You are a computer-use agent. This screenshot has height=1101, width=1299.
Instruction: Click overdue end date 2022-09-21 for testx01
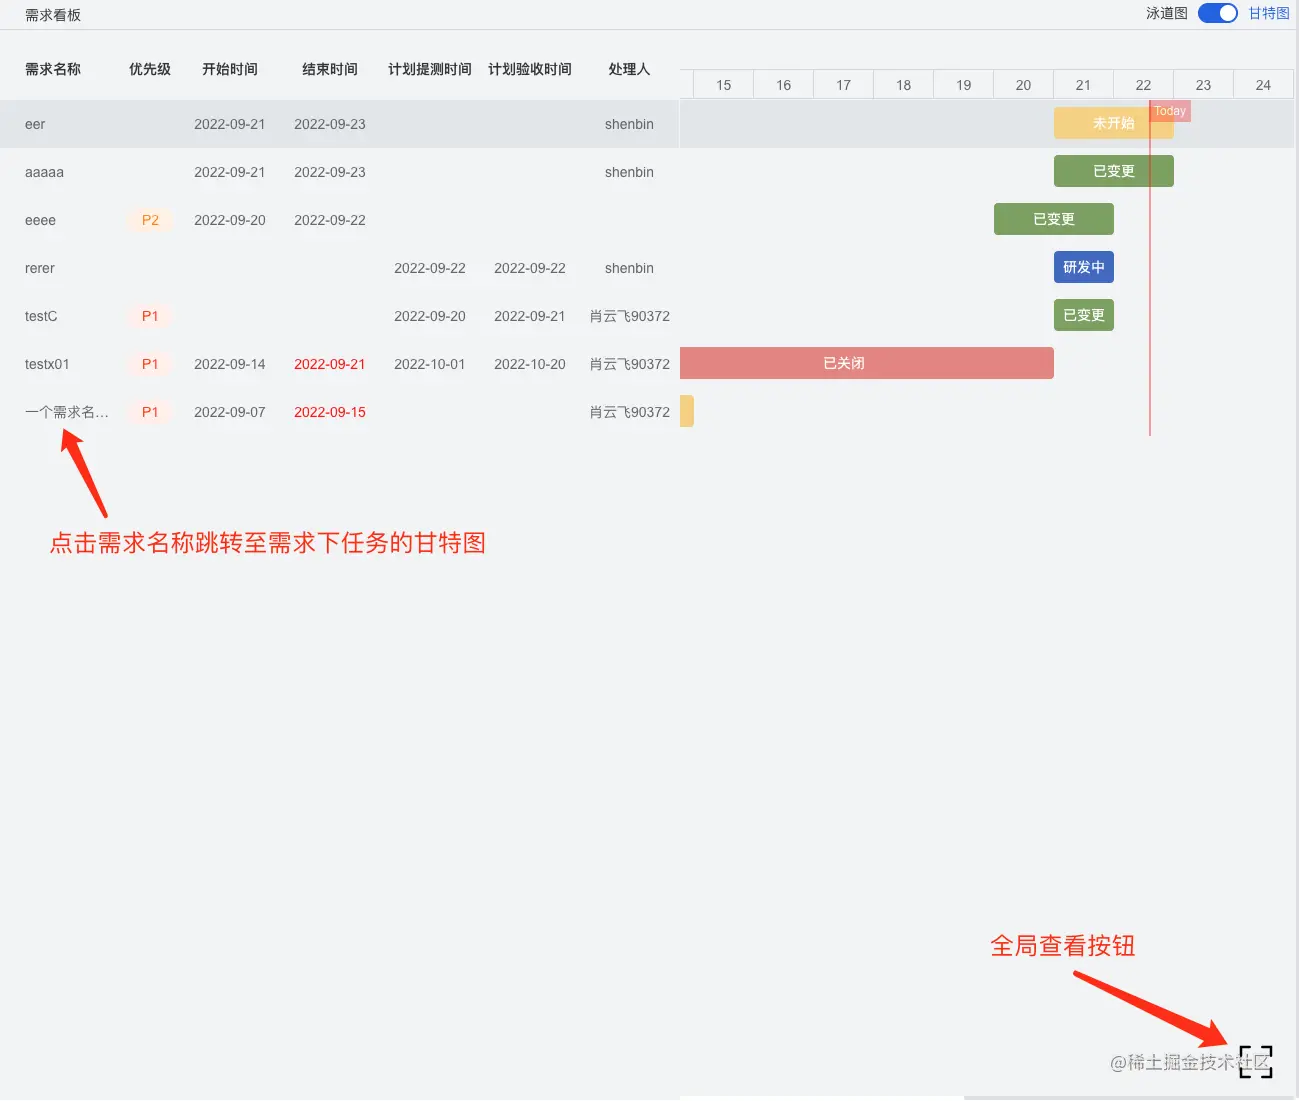tap(330, 364)
